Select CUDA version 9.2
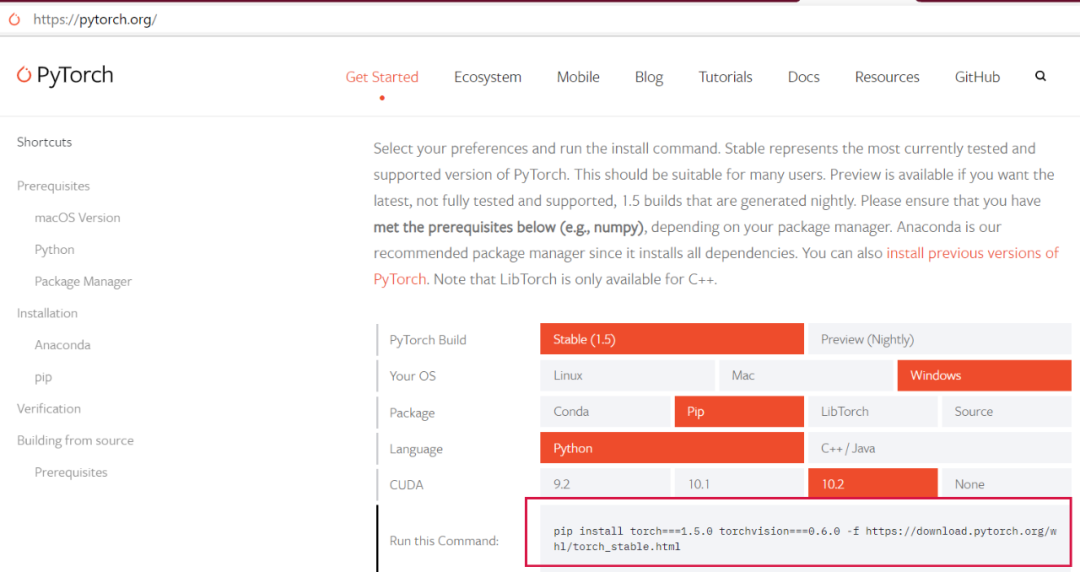 pos(605,483)
